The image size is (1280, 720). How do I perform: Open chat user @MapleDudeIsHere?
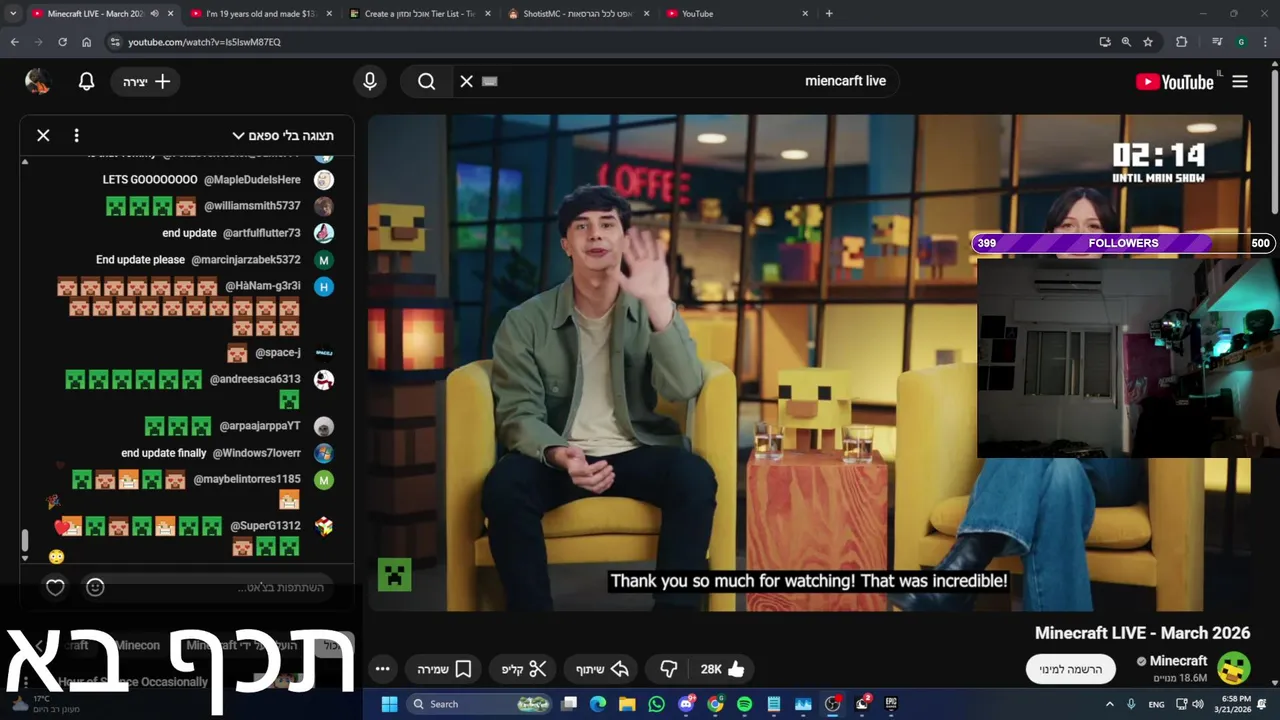[x=252, y=180]
